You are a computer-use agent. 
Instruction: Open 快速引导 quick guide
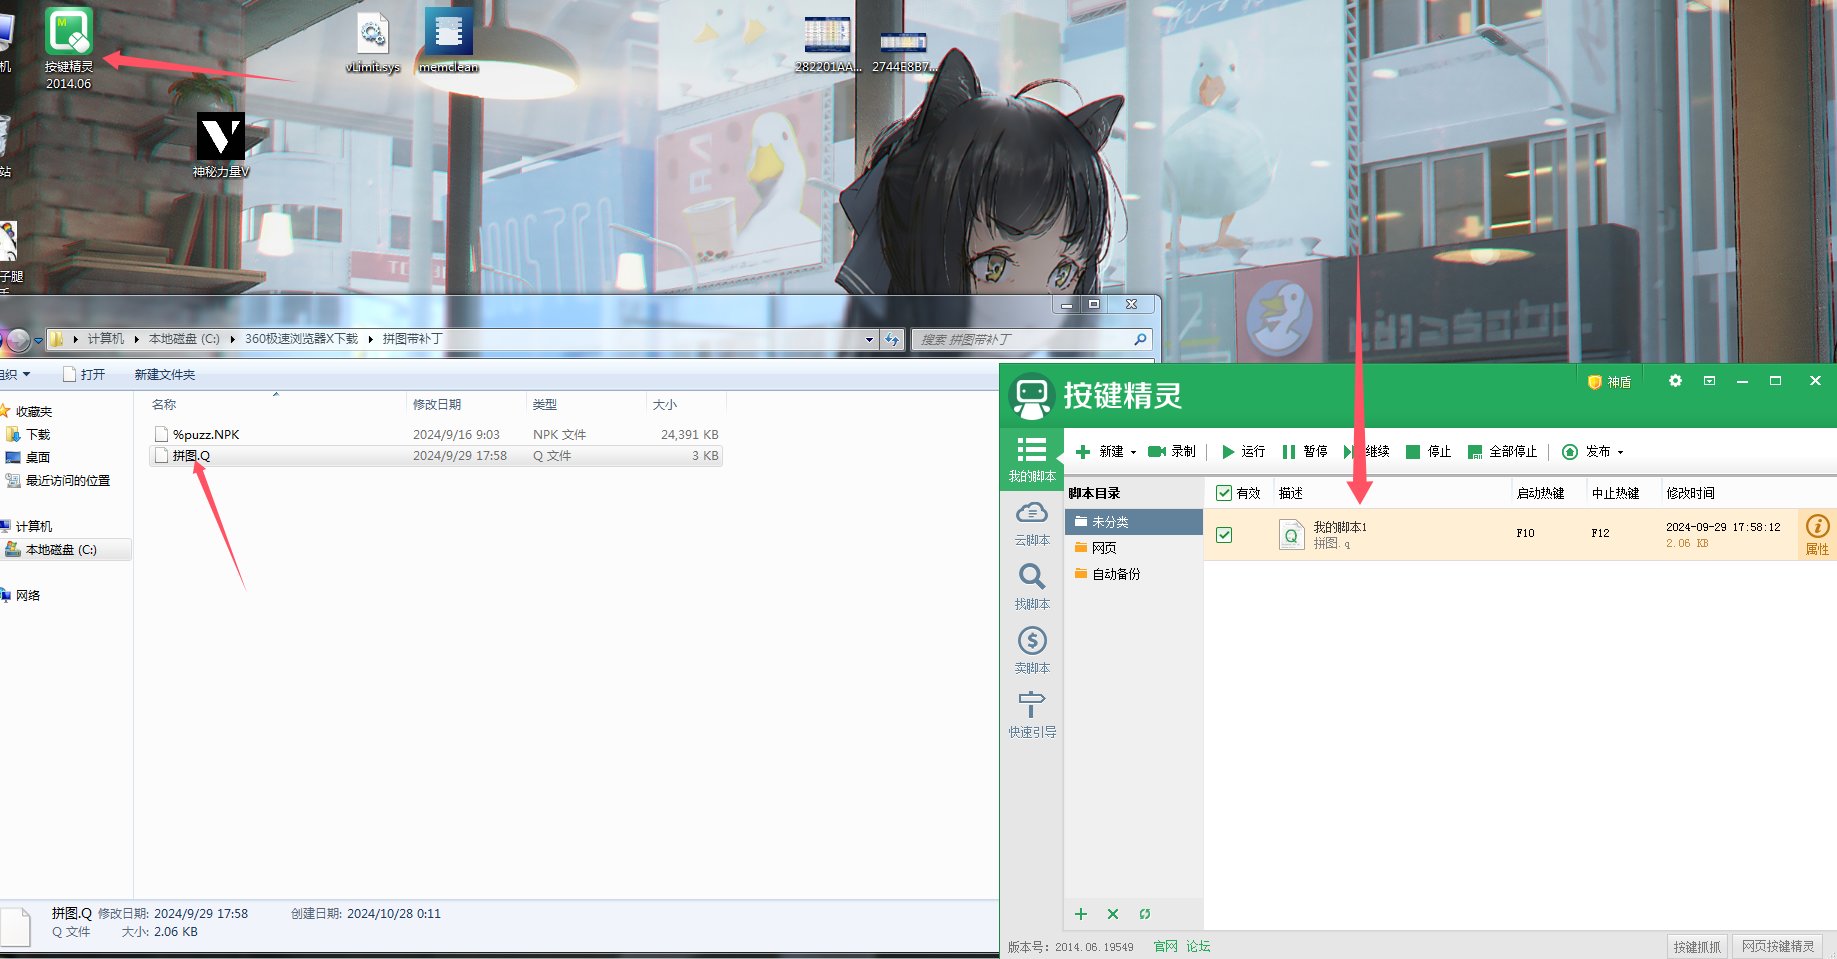pyautogui.click(x=1032, y=715)
